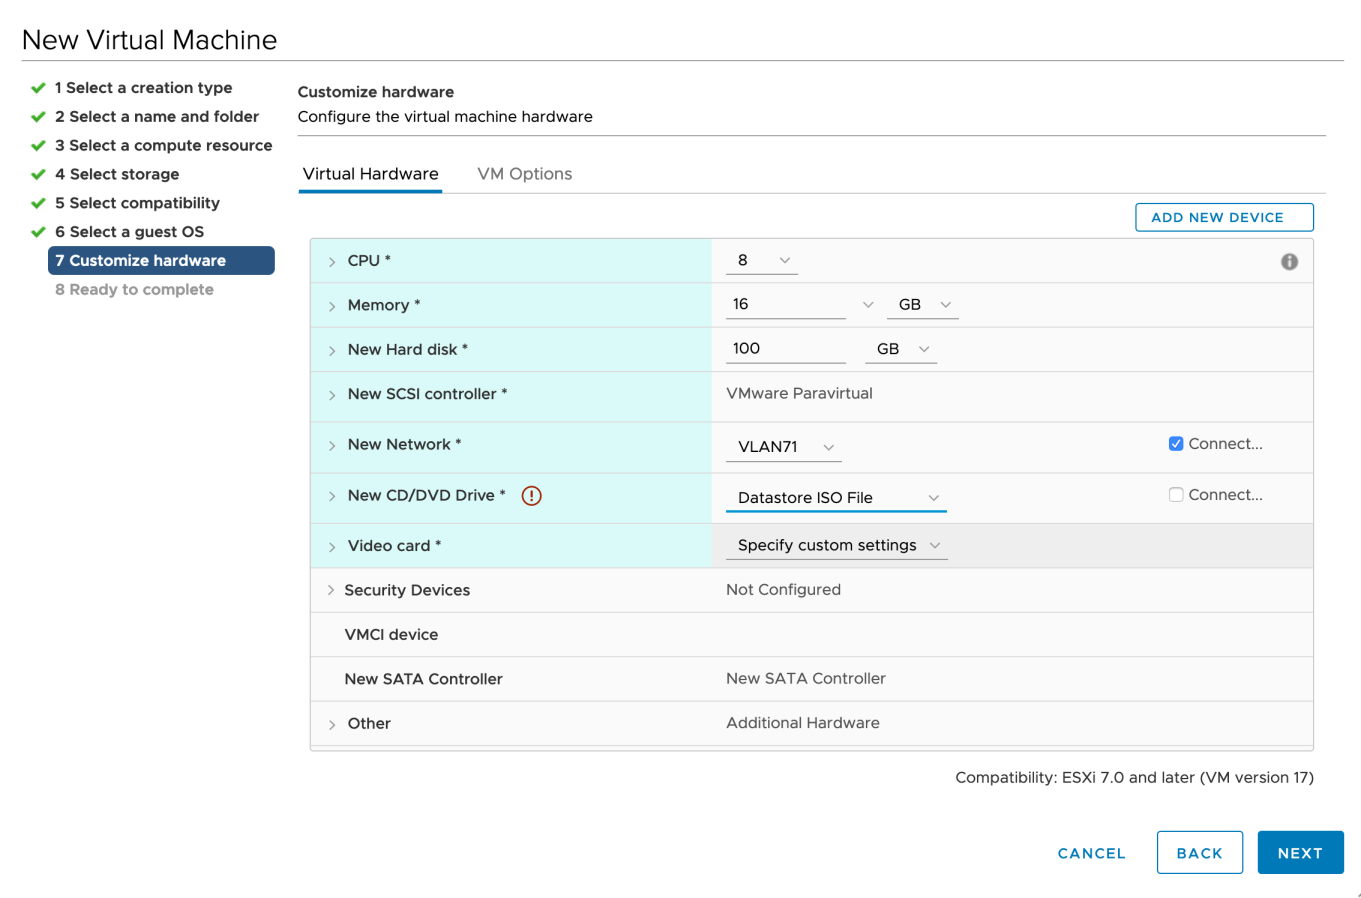Screen dimensions: 1361x898
Task: Click the checkmark beside Select a creation type
Action: (38, 87)
